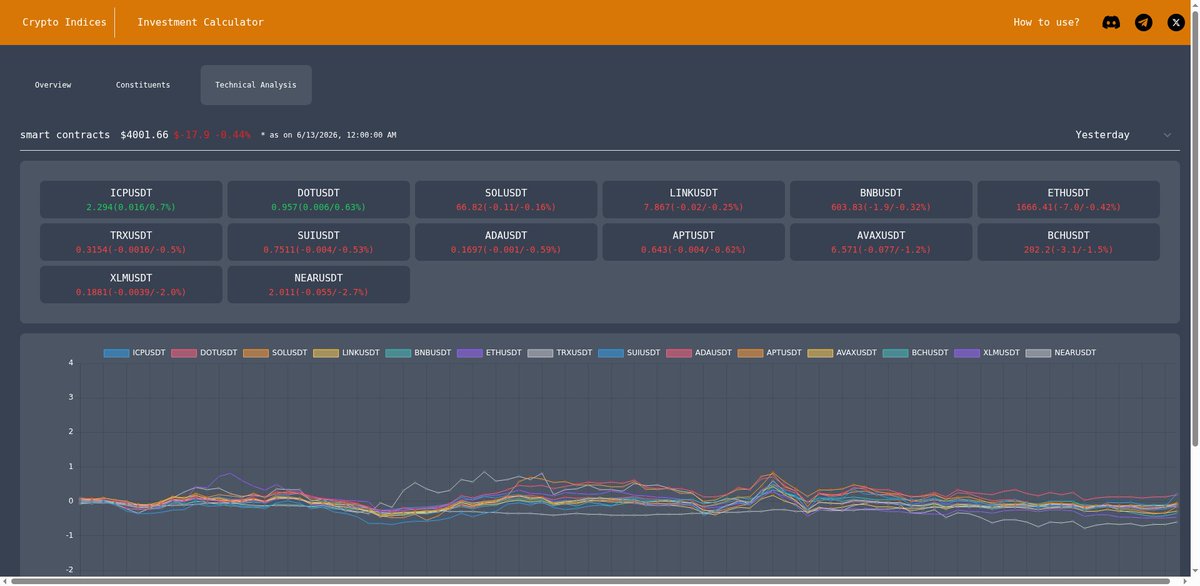Click the DOTUSDT price card
This screenshot has width=1200, height=586.
point(319,199)
